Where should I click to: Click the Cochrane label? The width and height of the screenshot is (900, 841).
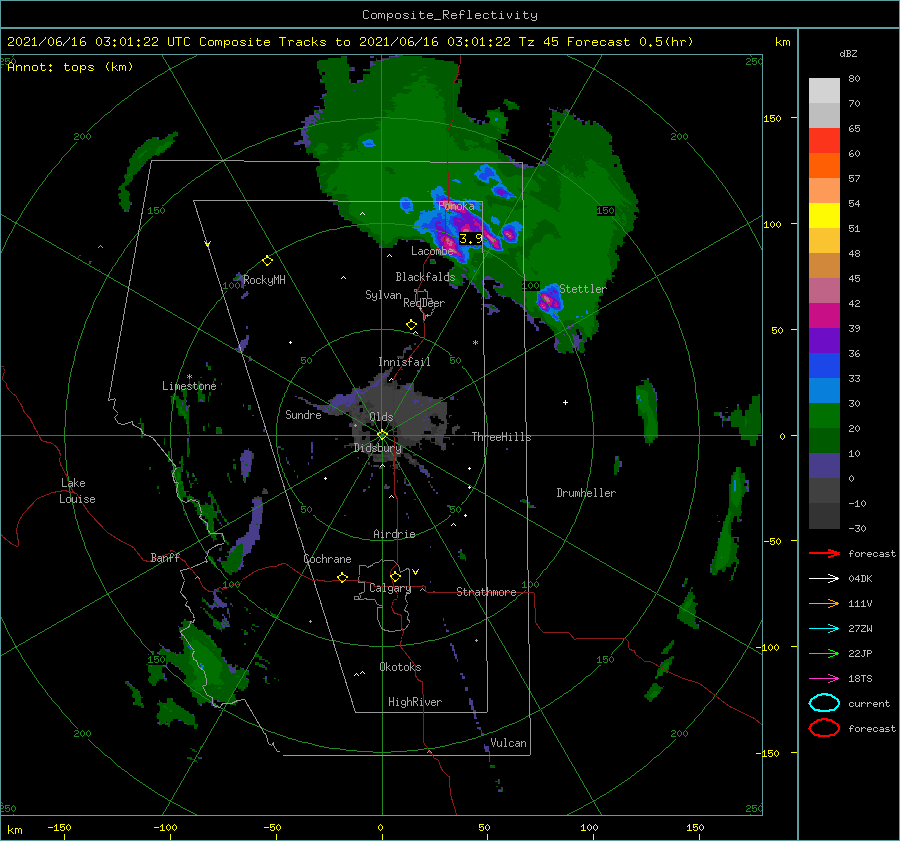[x=327, y=559]
